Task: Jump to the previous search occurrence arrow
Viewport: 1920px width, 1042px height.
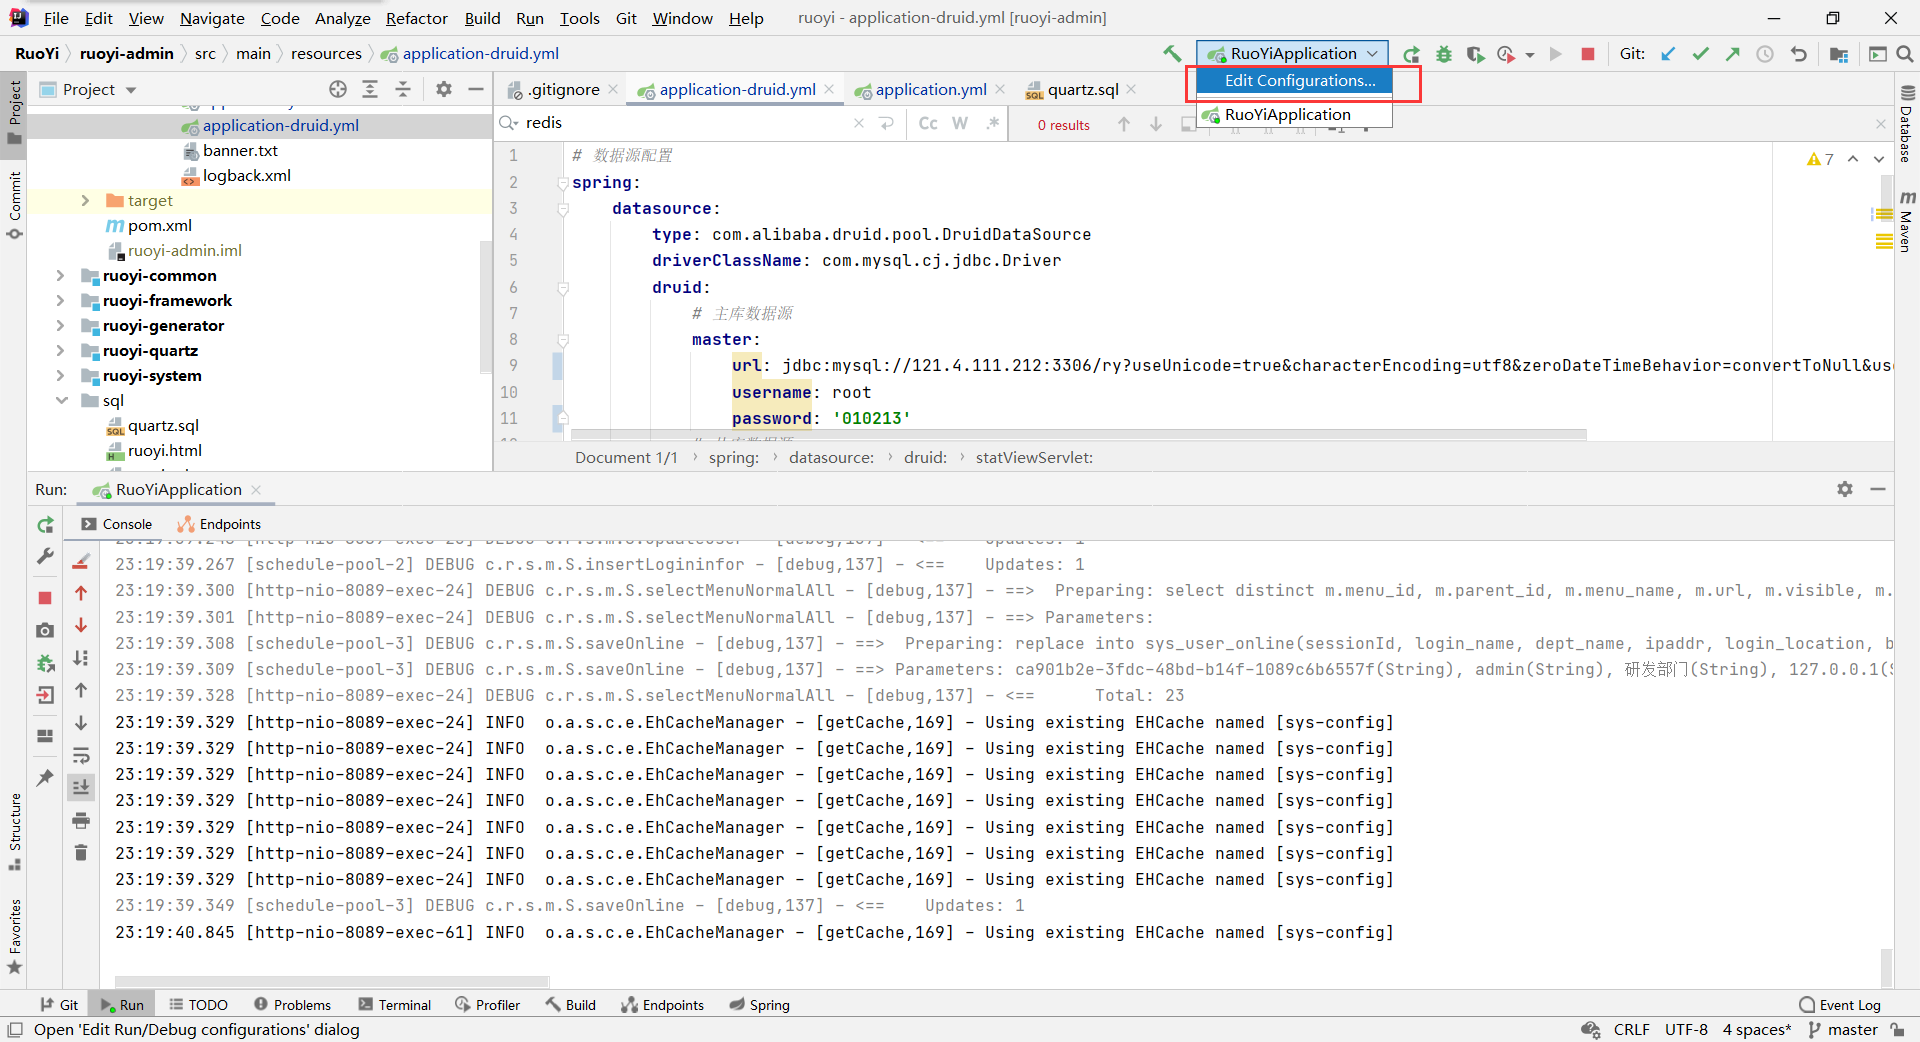Action: (1124, 124)
